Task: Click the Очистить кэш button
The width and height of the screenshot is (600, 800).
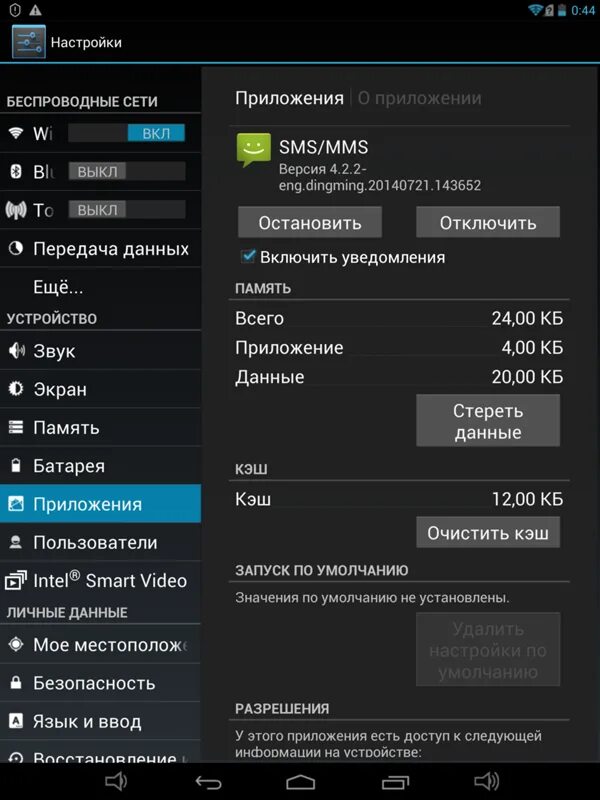Action: point(488,532)
